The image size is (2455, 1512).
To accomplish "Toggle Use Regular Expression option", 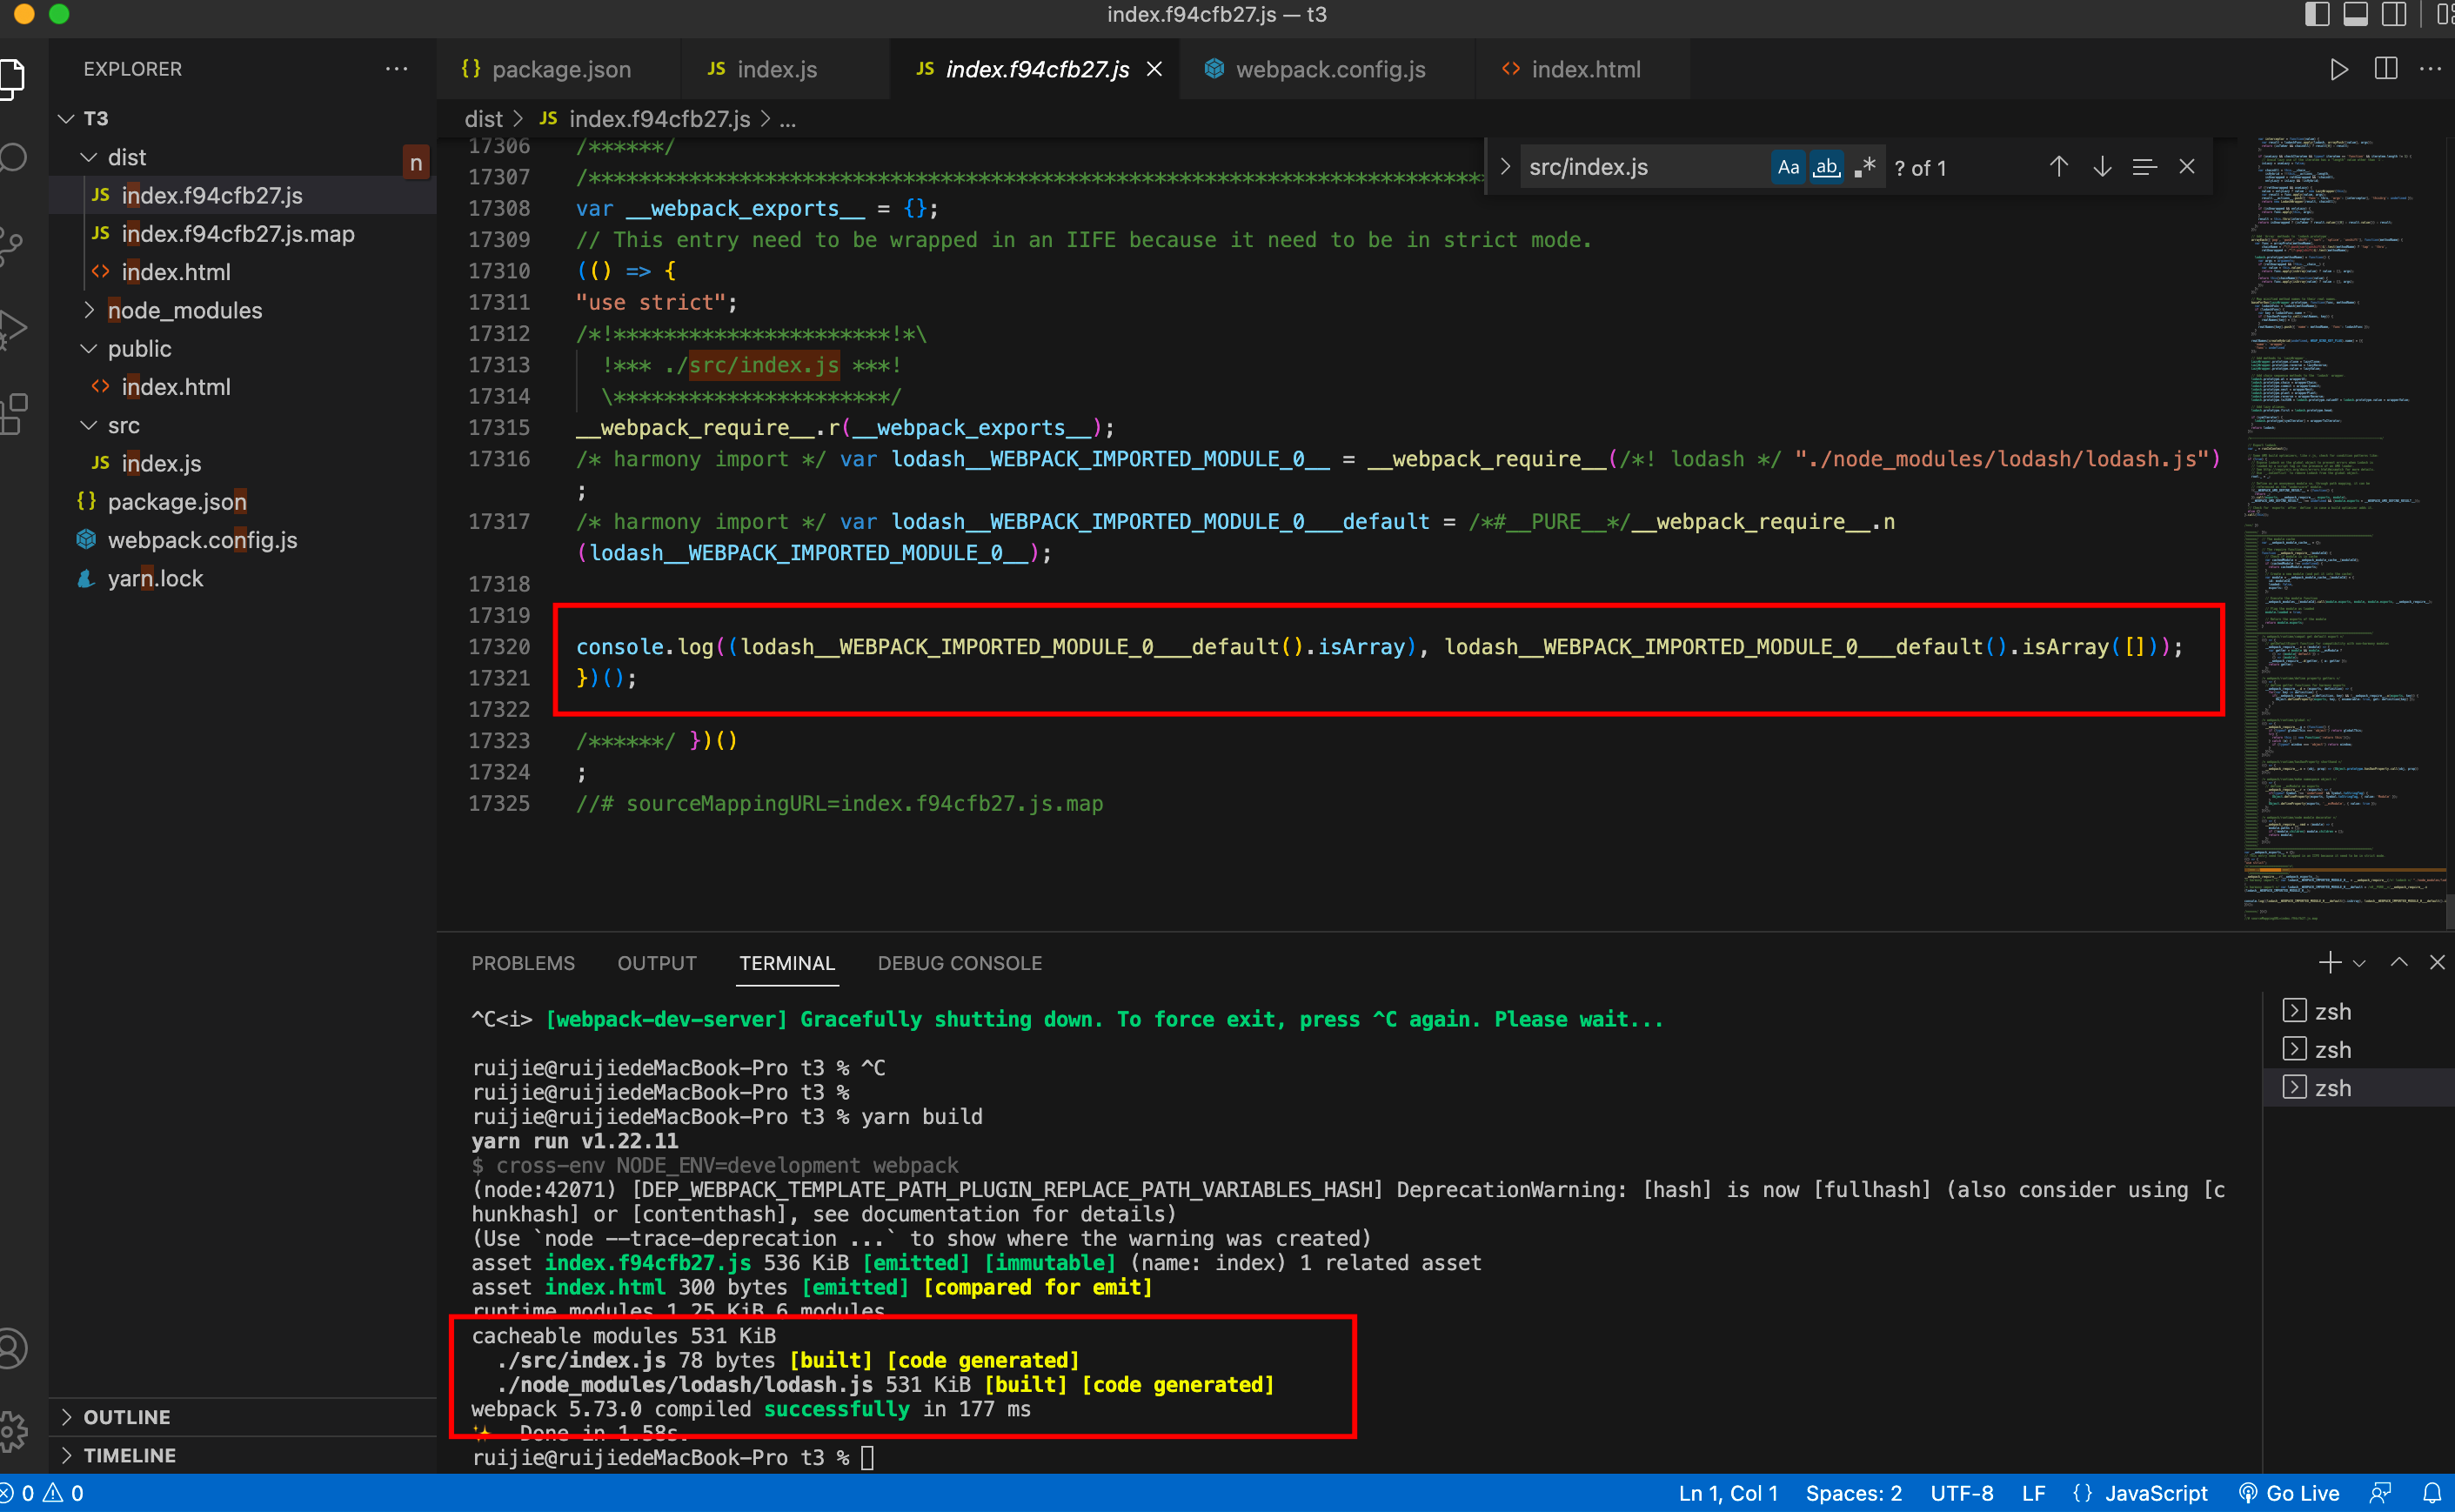I will (1864, 167).
